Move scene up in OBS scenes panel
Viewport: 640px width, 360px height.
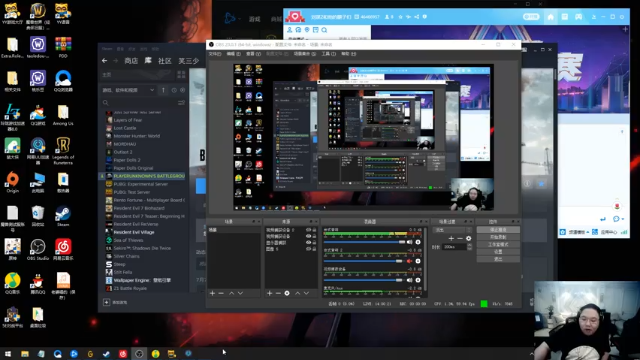[231, 293]
